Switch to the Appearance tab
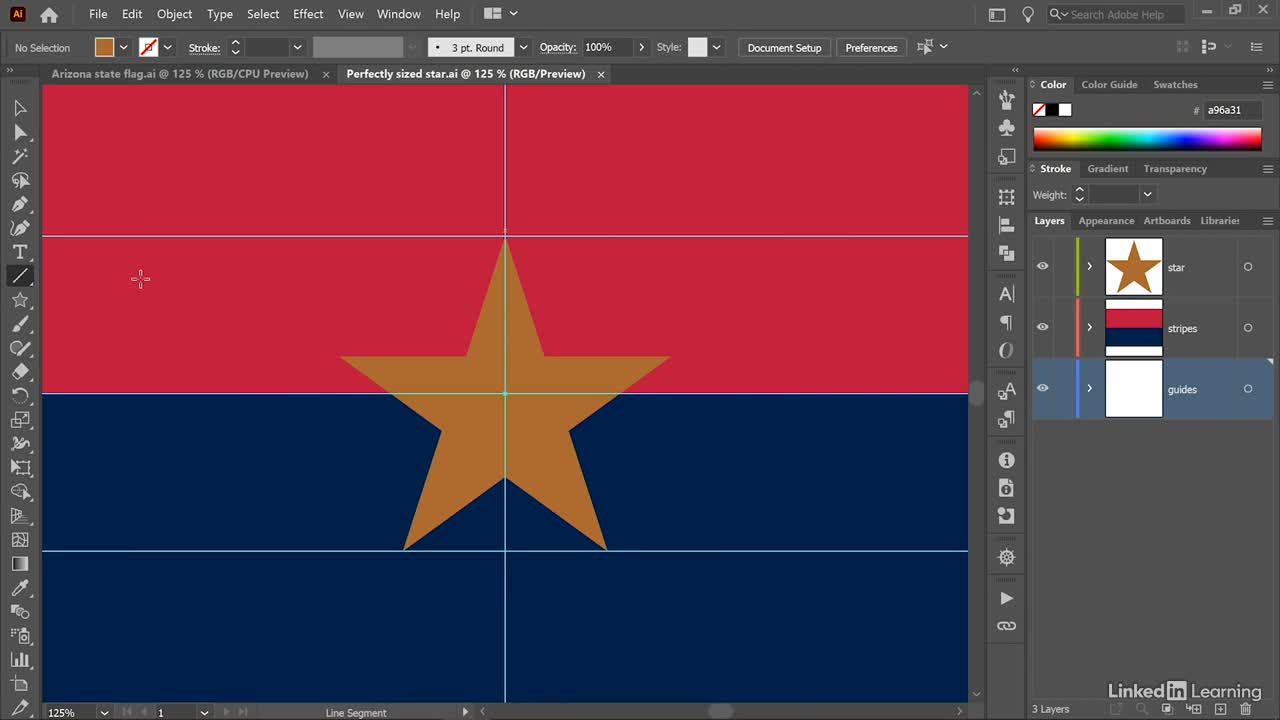 pos(1106,221)
